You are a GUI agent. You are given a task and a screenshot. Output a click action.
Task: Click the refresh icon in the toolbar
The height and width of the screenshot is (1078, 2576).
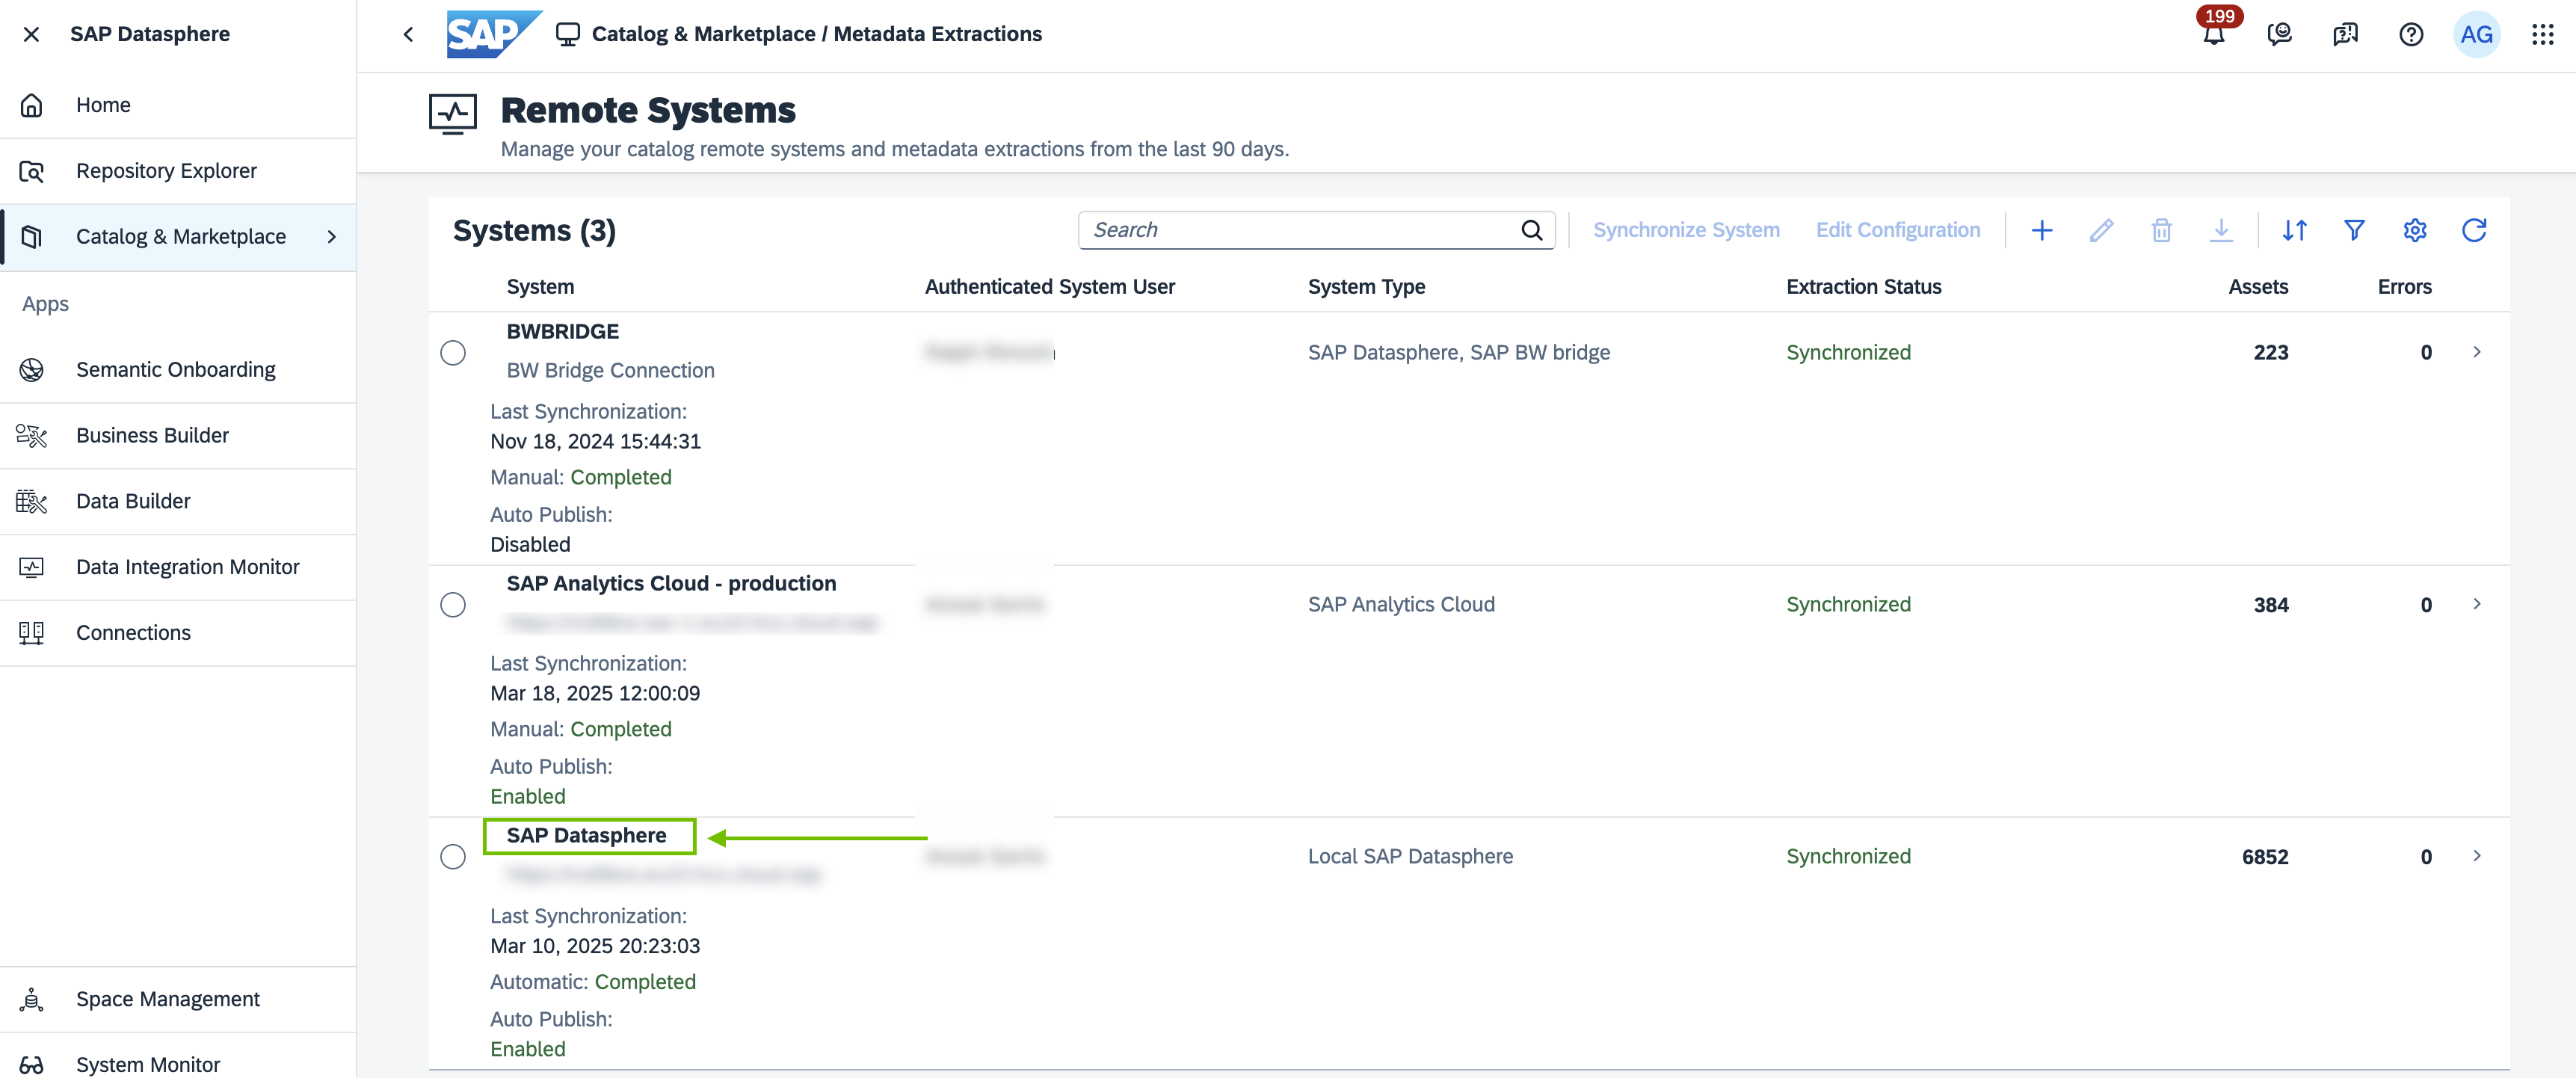click(2473, 230)
